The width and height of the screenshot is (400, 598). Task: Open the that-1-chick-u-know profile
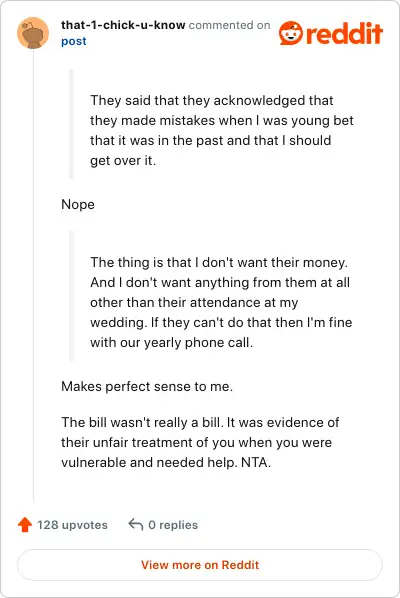(123, 25)
